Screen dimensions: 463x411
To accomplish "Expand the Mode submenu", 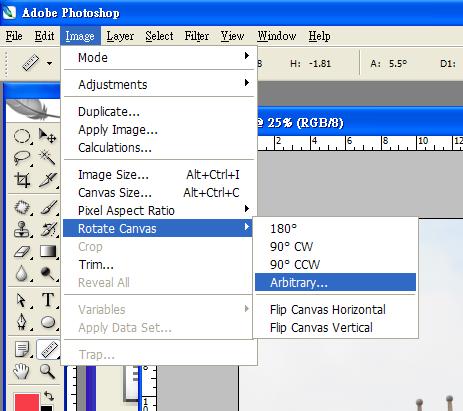I will (x=158, y=57).
